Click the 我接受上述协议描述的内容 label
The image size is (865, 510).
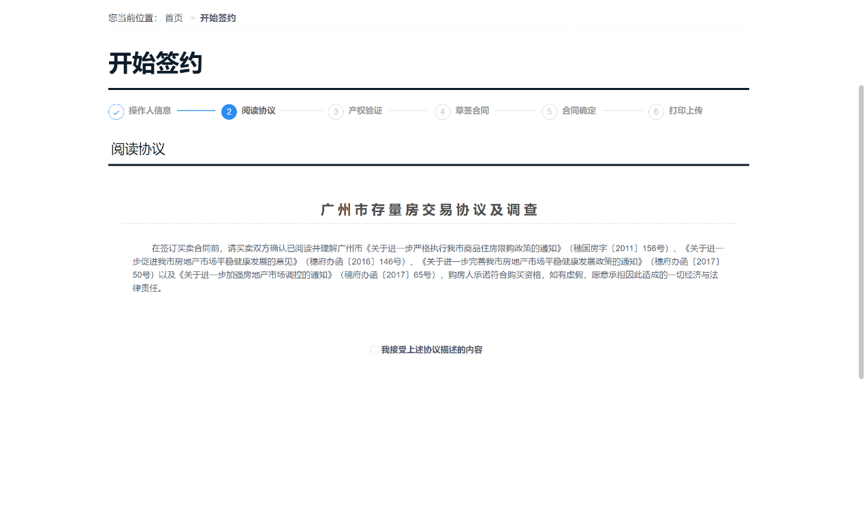(x=432, y=350)
